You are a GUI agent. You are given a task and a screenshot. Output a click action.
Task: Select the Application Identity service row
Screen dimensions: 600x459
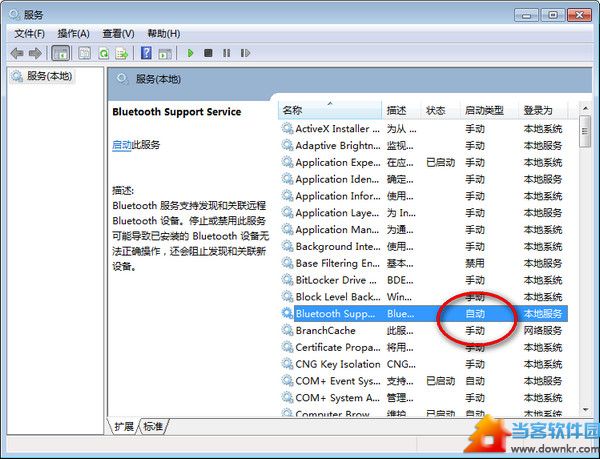pyautogui.click(x=424, y=179)
